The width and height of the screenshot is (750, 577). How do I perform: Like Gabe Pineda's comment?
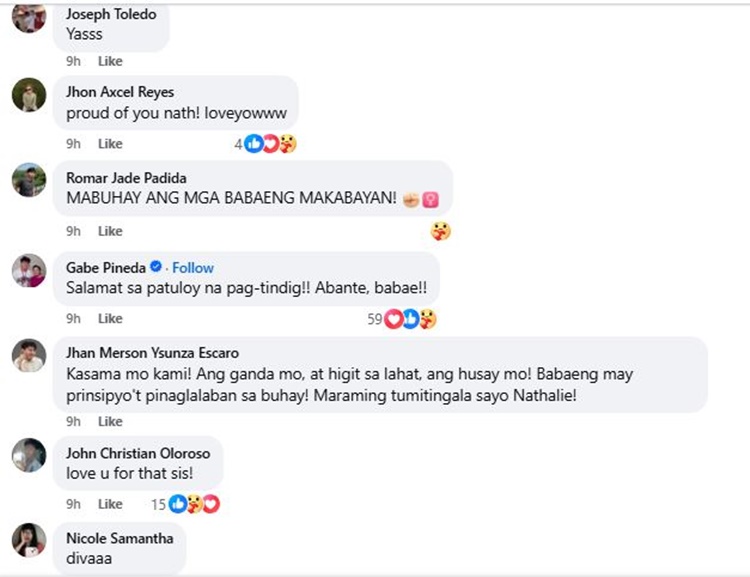(x=110, y=318)
